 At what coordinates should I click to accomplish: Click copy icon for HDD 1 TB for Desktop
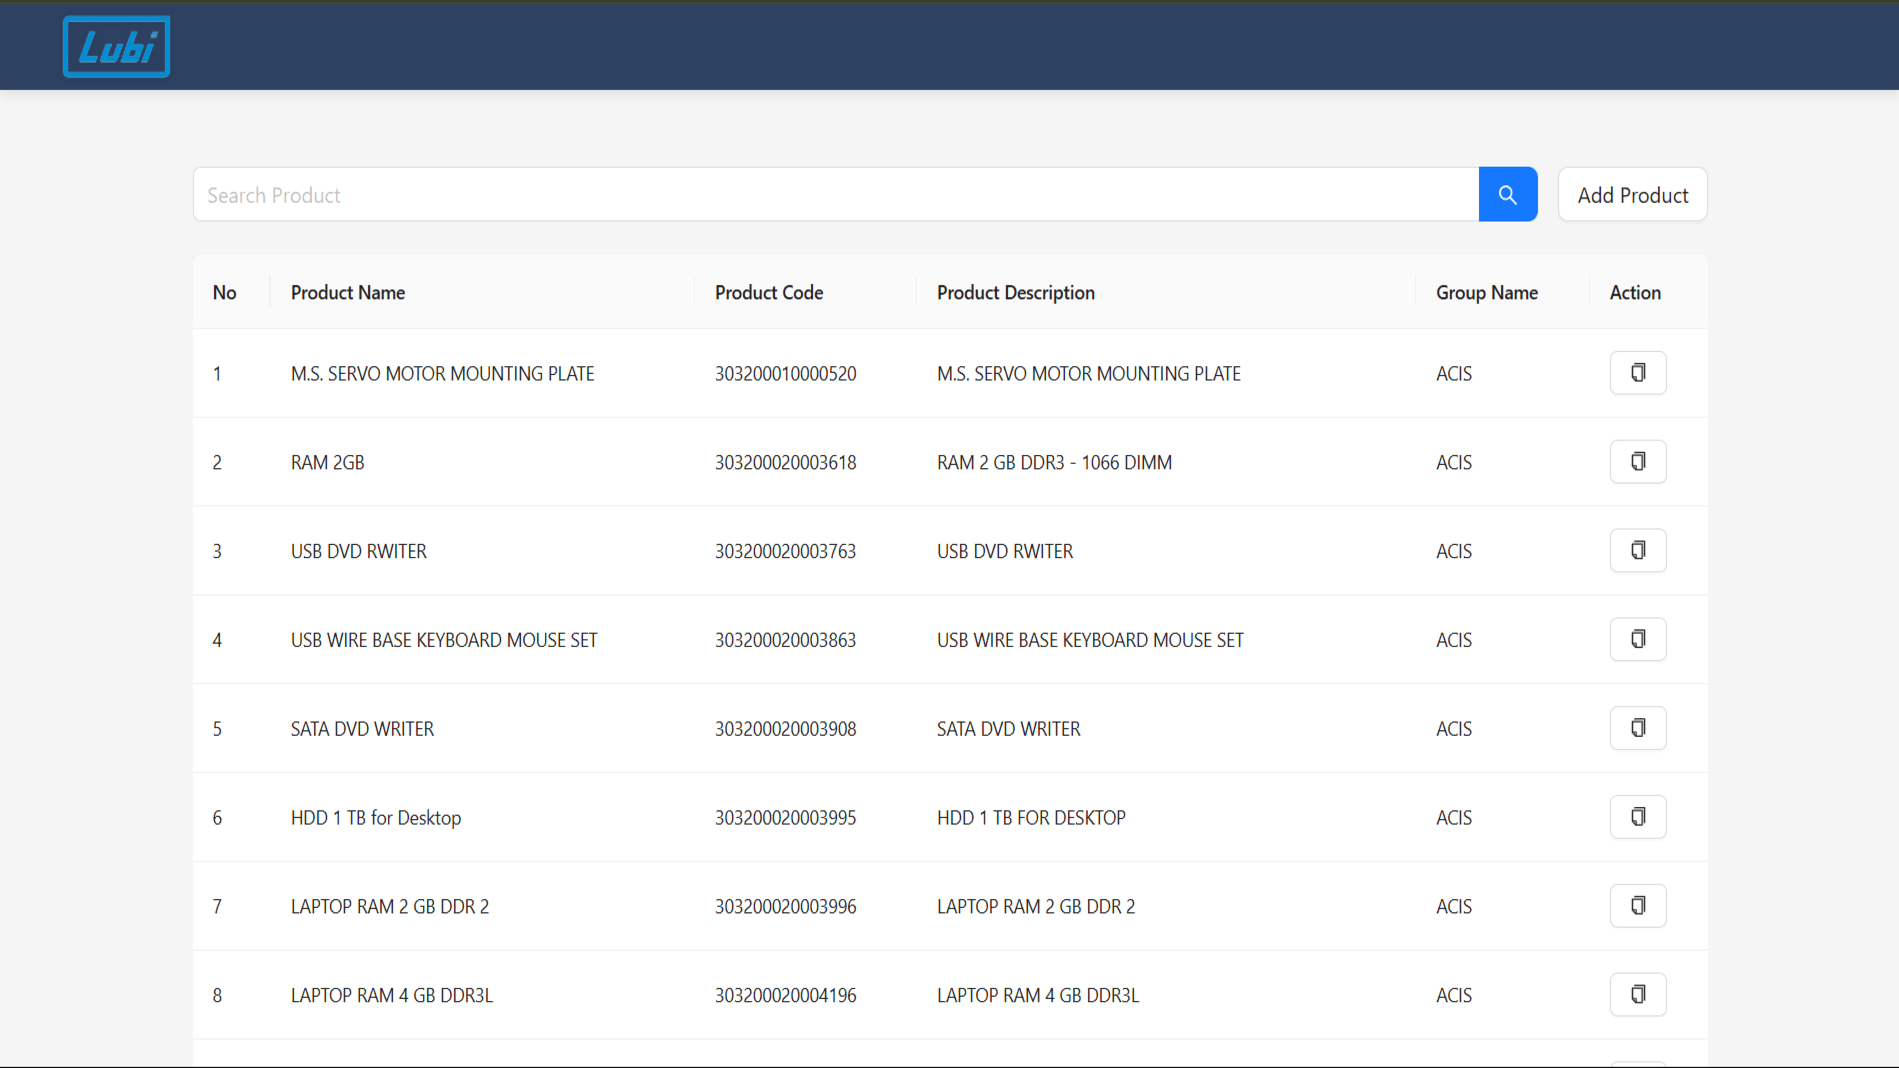click(x=1637, y=817)
